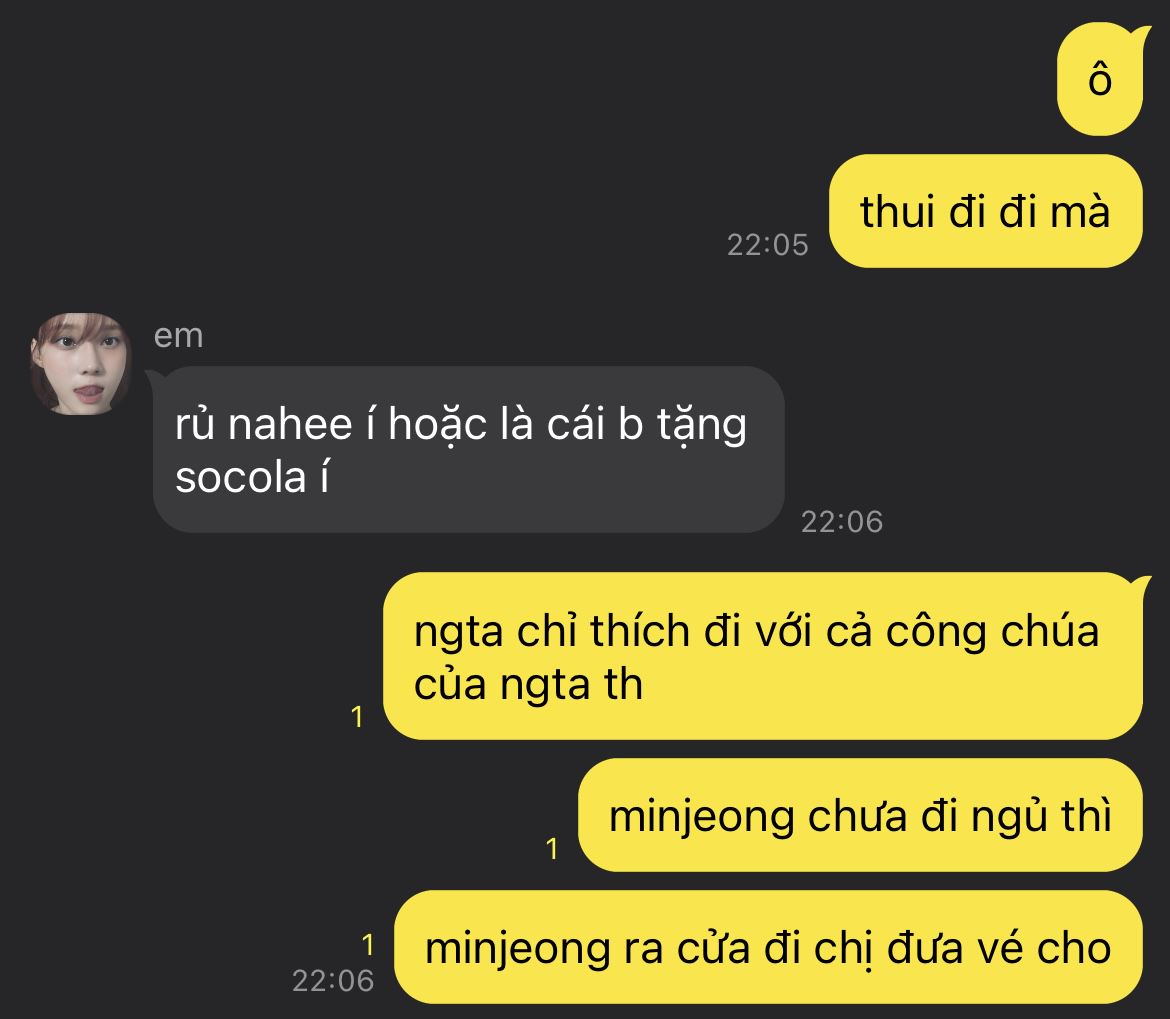
Task: Tap the word "nahee" in em's message
Action: [290, 424]
